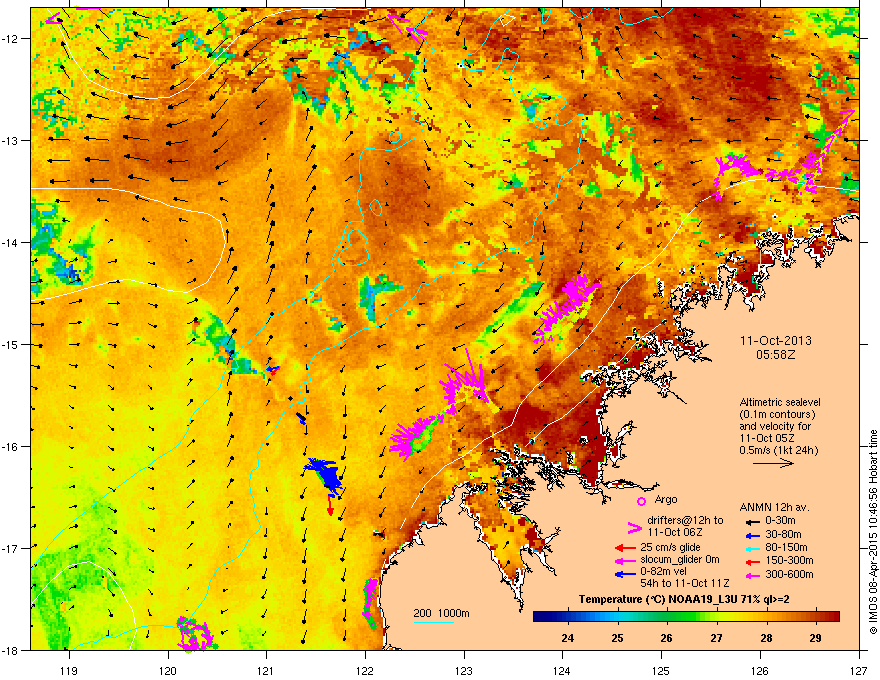Click the 'ANMN 12h av.' legend heading
This screenshot has height=680, width=880.
tap(774, 507)
